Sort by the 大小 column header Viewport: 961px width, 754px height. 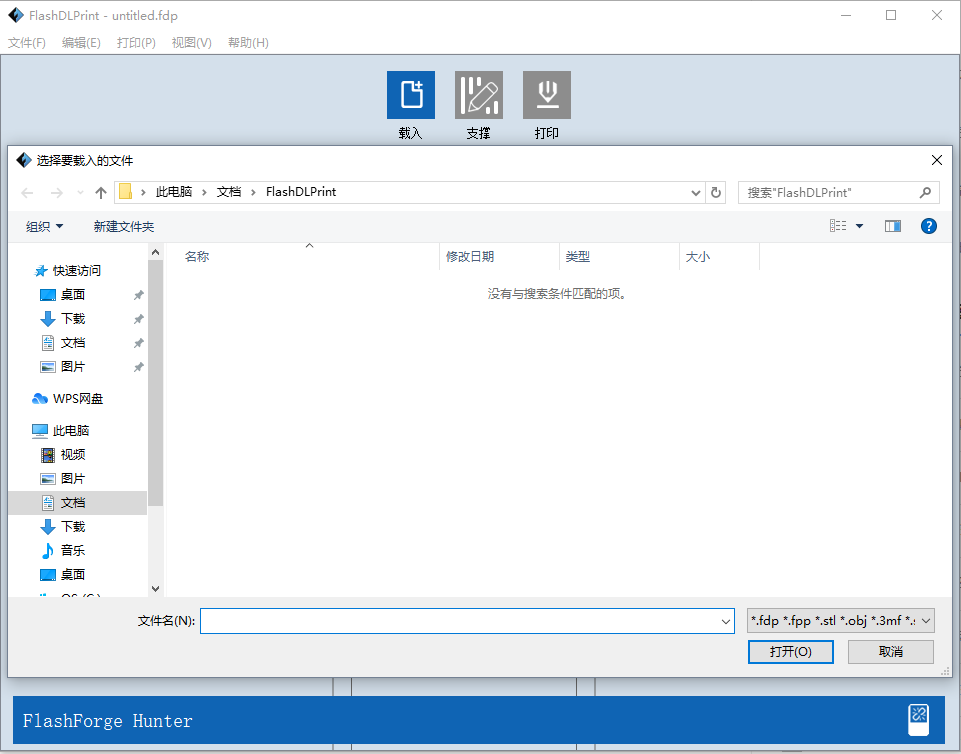click(697, 257)
